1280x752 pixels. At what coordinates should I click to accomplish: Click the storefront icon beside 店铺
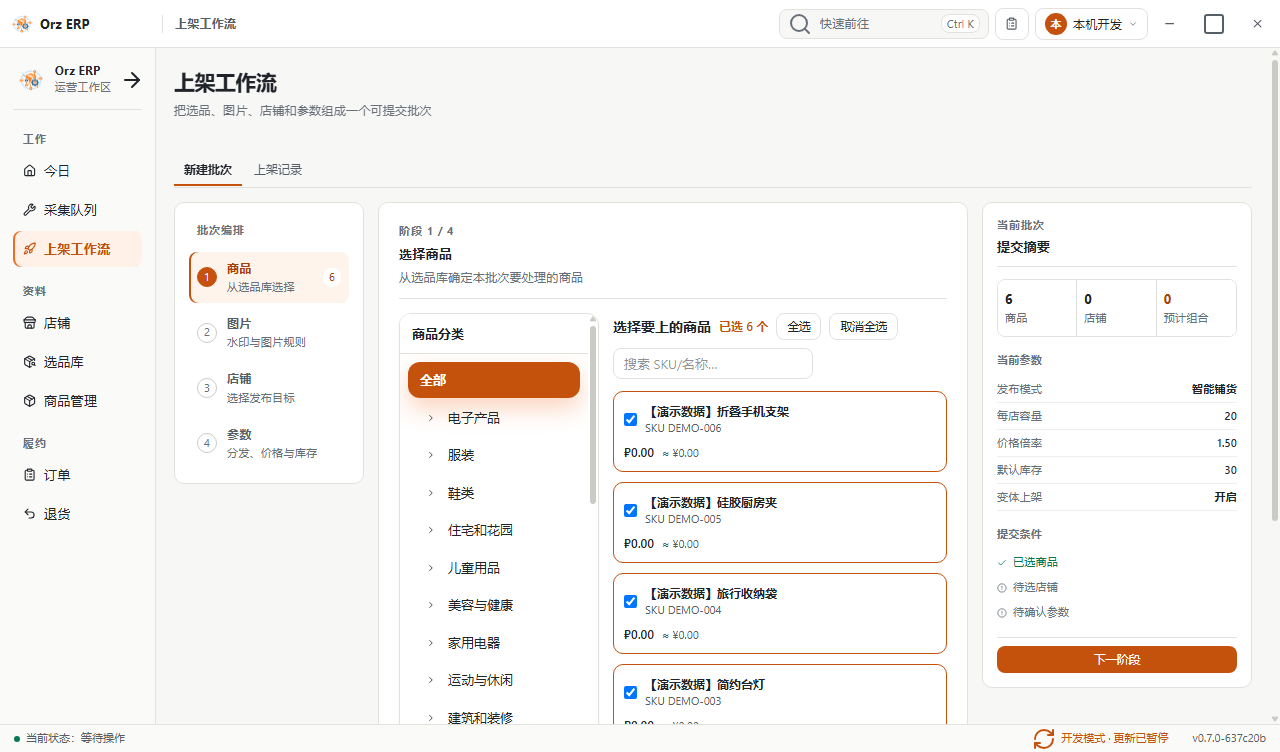tap(29, 323)
